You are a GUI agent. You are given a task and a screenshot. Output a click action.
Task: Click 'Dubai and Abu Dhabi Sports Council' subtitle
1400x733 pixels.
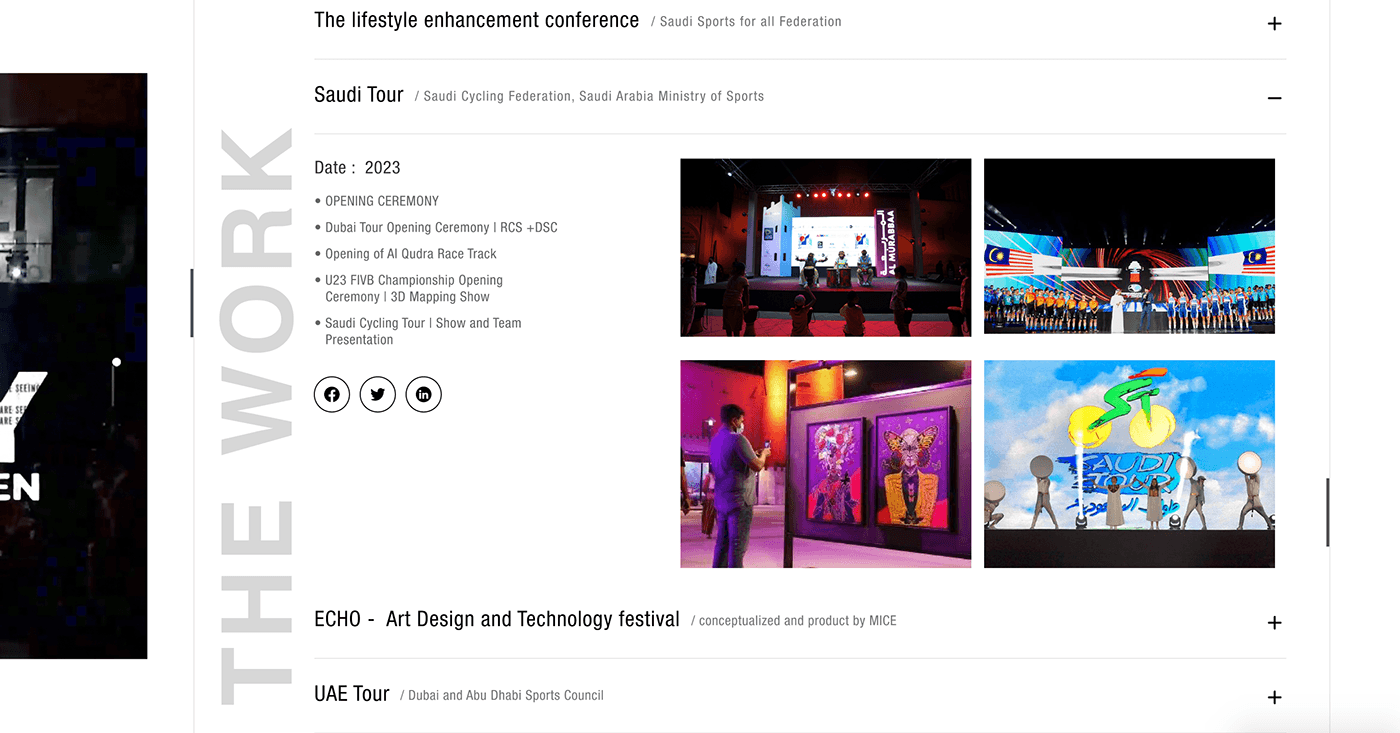tap(506, 696)
